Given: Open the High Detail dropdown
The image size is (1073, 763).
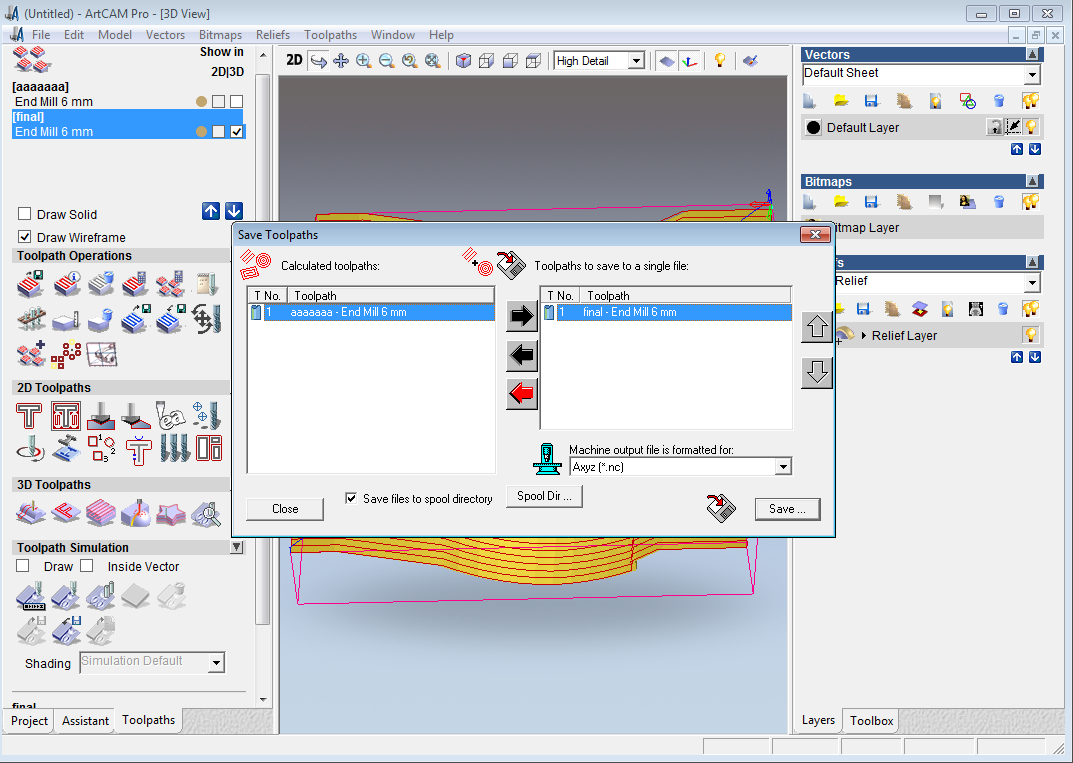Looking at the screenshot, I should 636,61.
